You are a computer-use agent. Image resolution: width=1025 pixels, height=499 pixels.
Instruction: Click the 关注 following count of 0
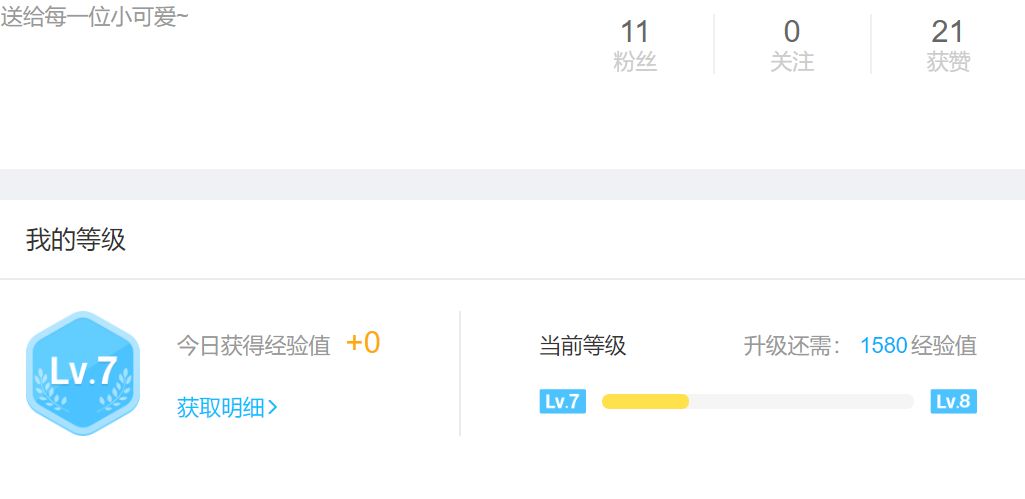coord(792,32)
